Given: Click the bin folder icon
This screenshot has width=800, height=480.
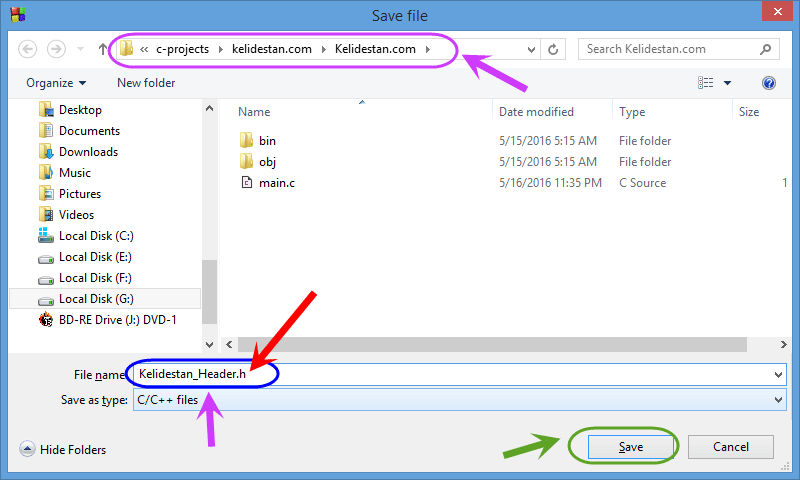Looking at the screenshot, I should 246,140.
